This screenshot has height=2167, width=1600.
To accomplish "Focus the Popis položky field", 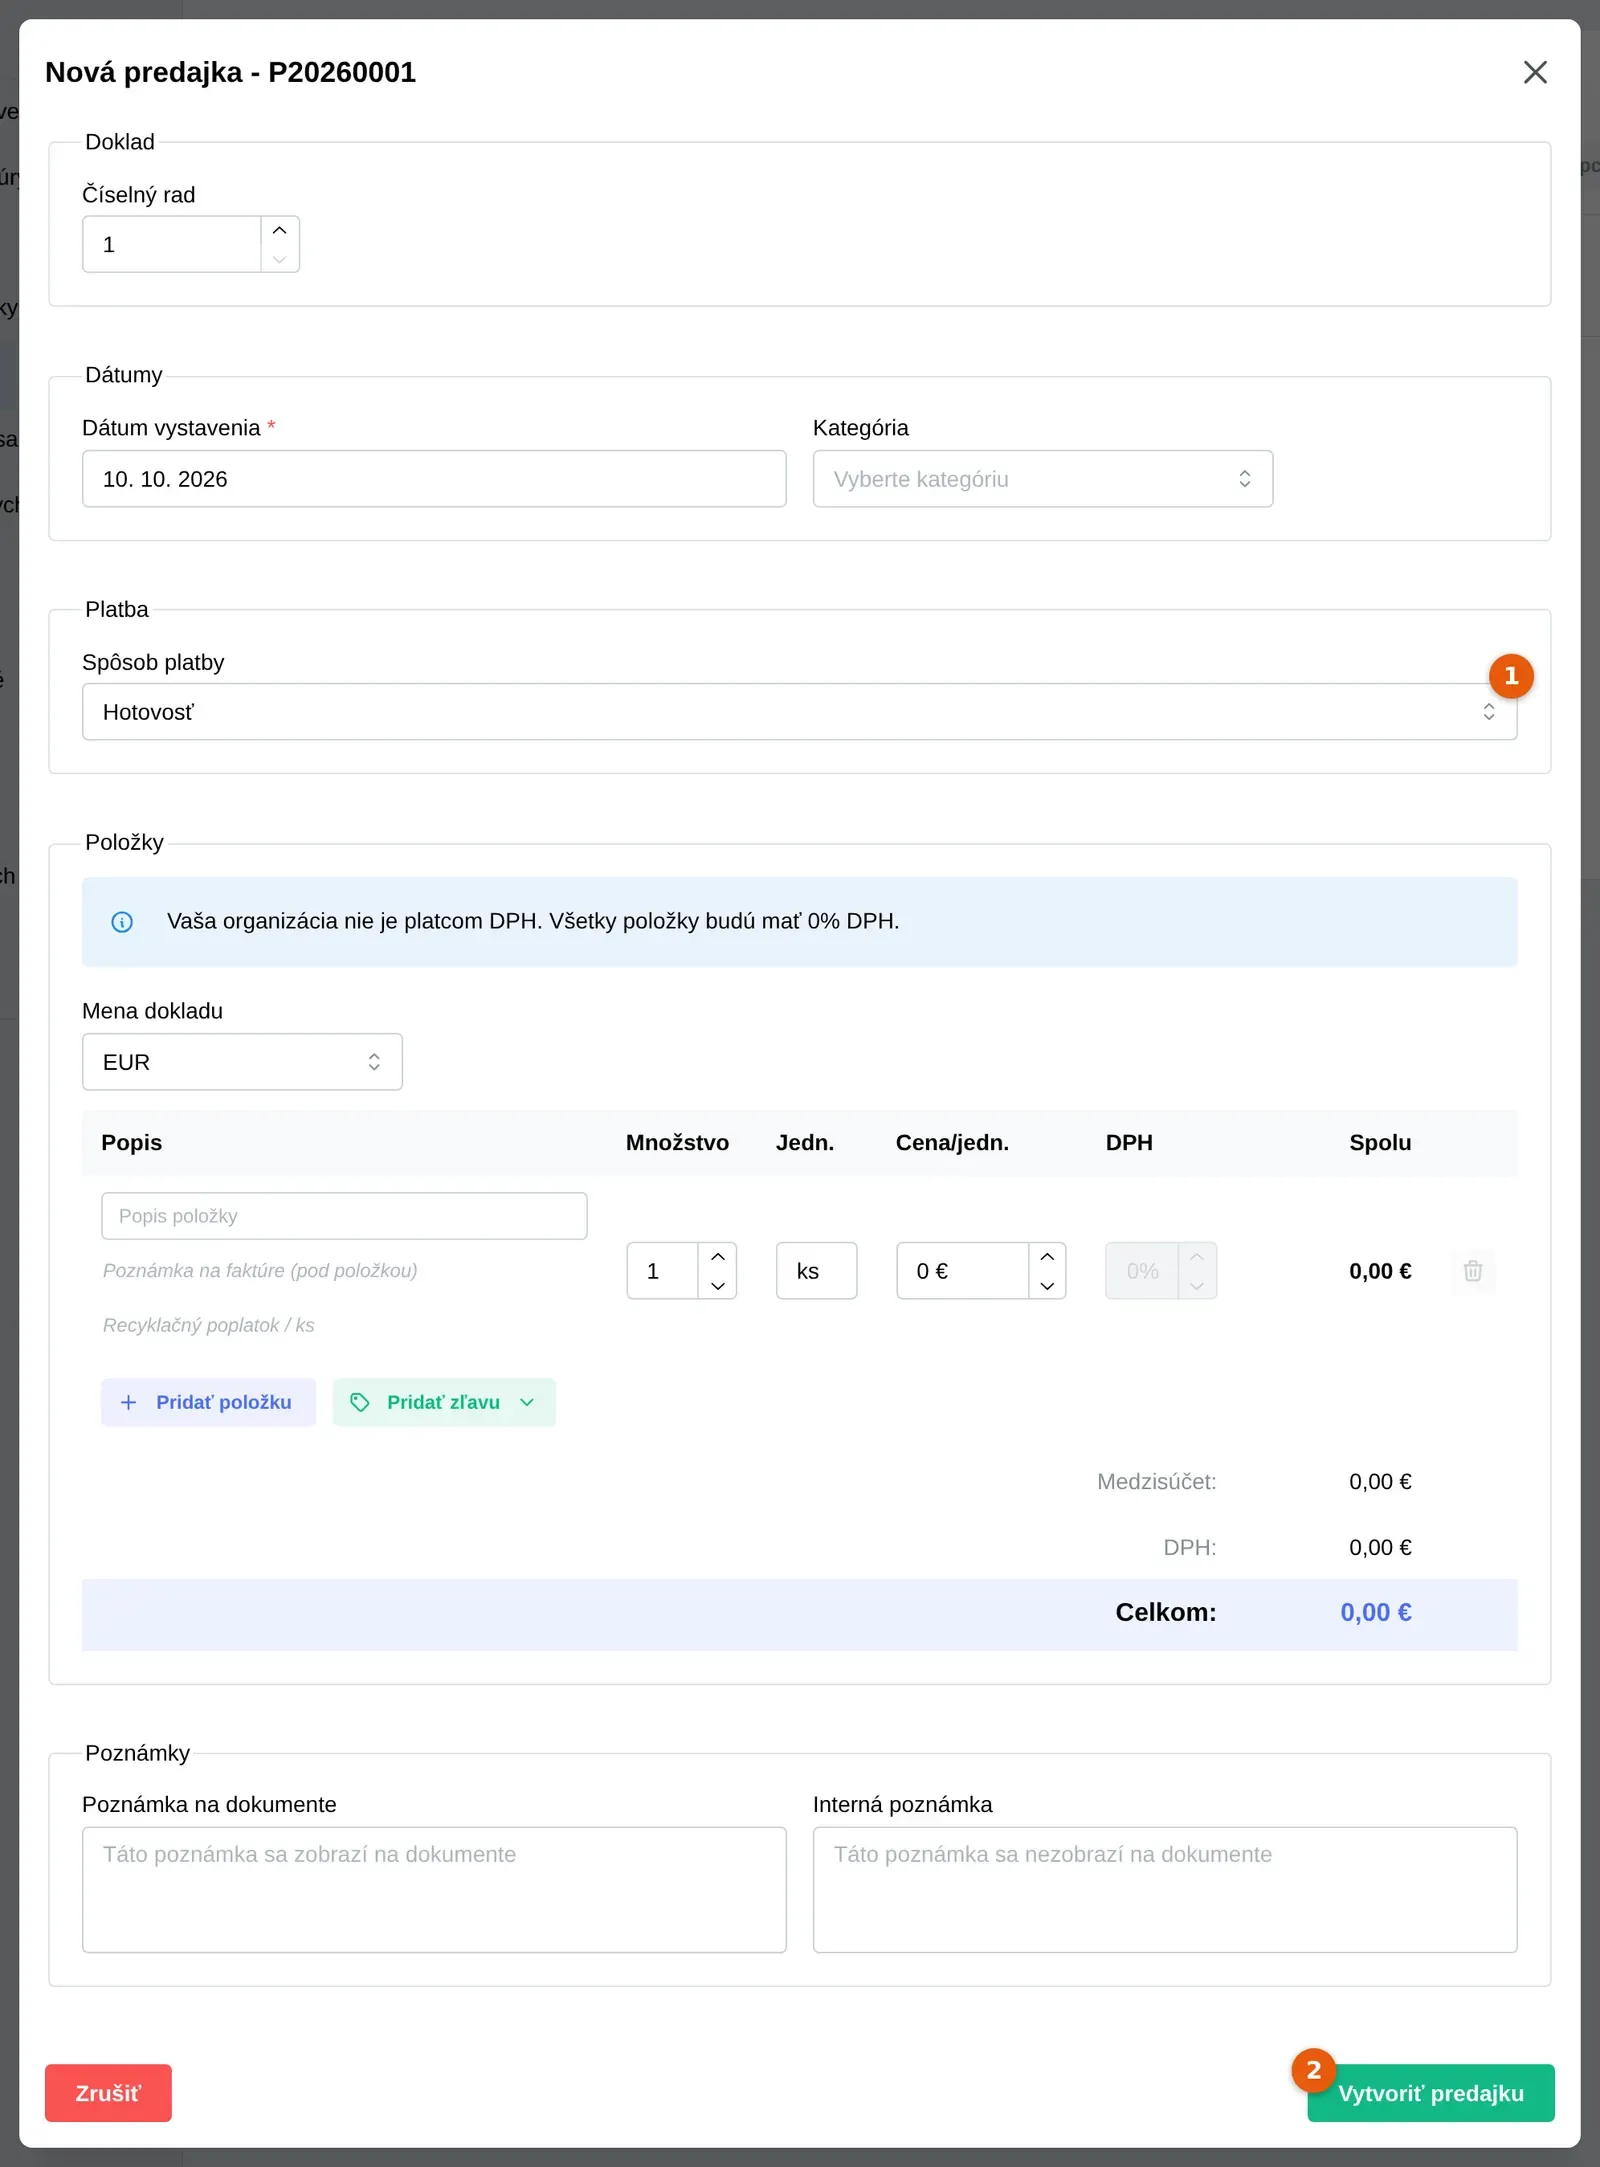I will coord(344,1216).
